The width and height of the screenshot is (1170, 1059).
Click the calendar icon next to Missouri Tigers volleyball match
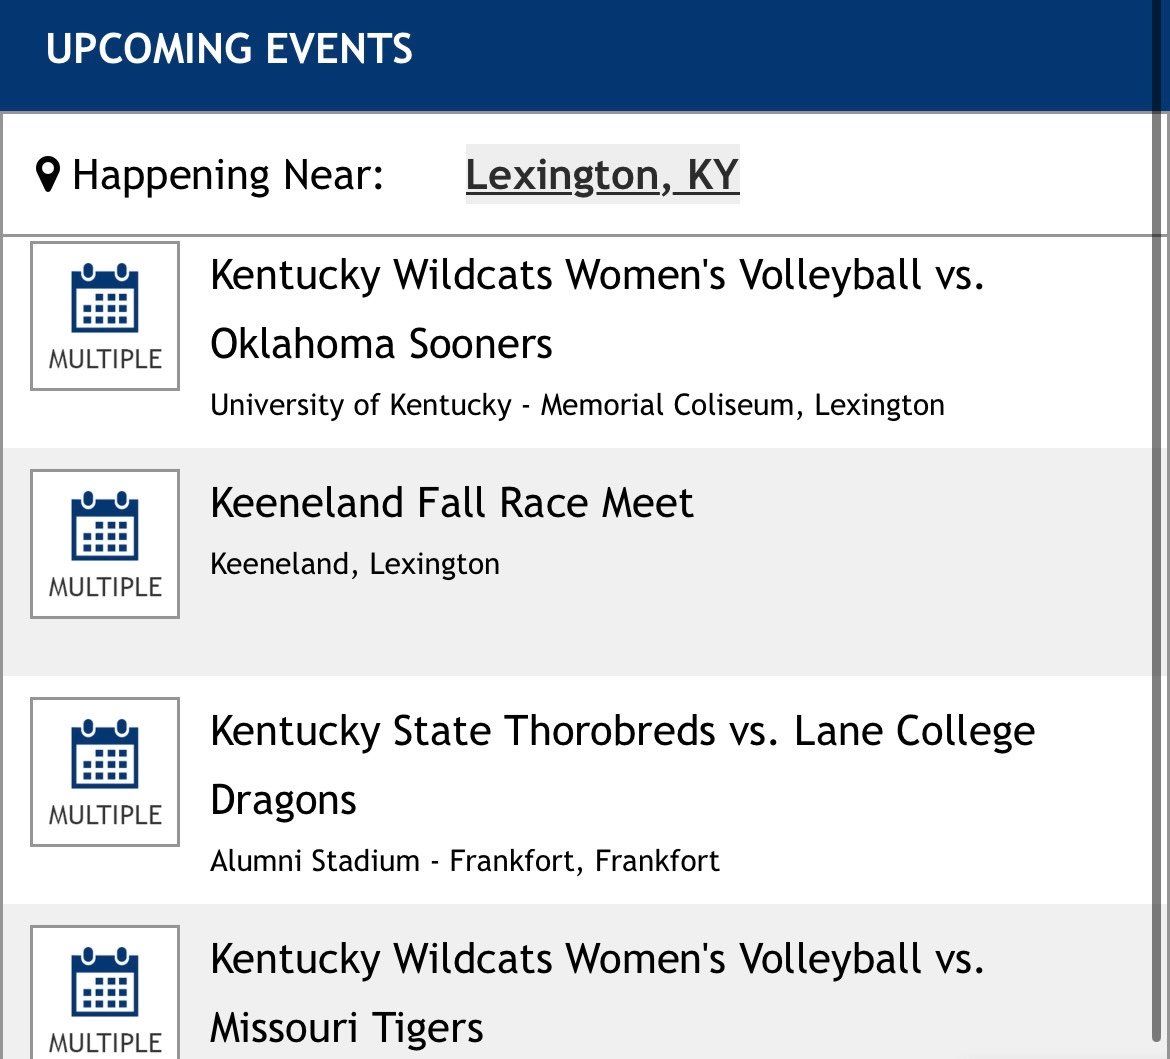coord(104,993)
